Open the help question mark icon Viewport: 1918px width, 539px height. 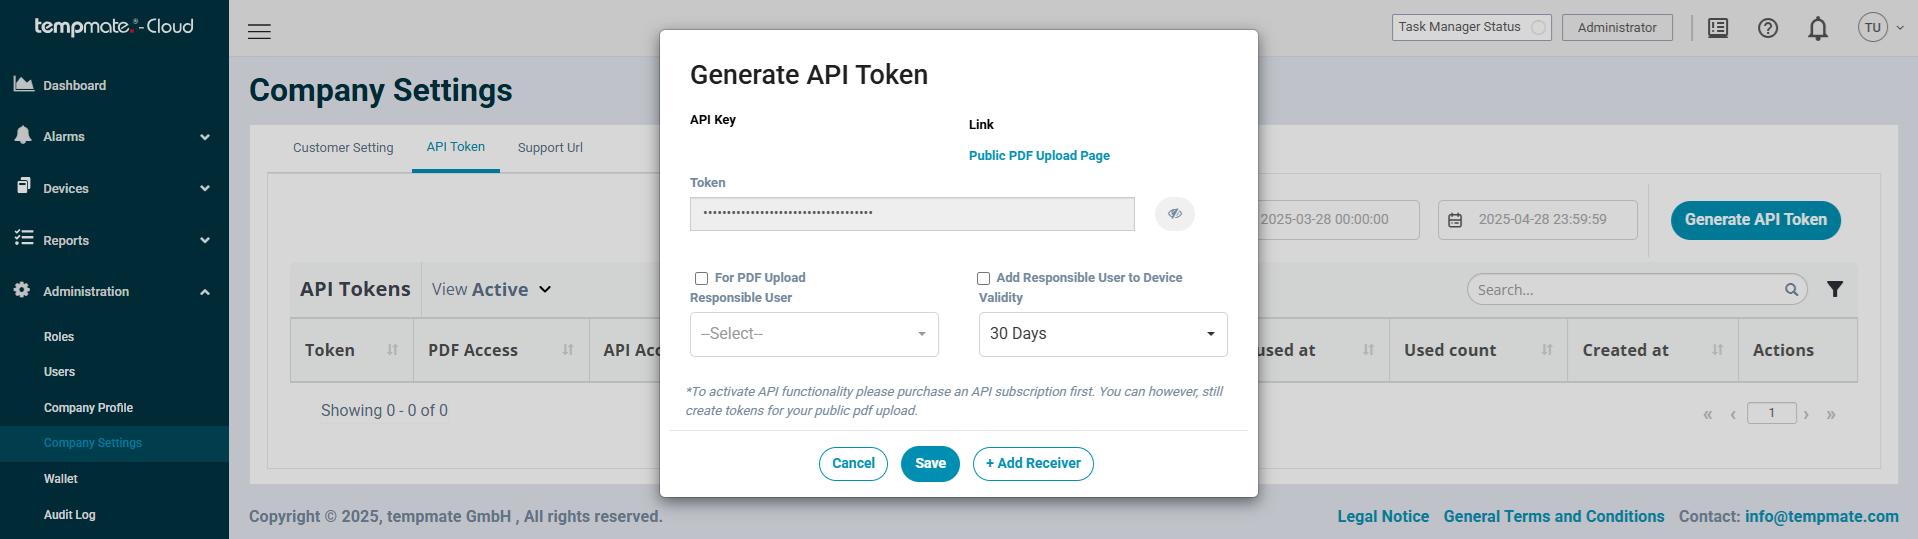[x=1768, y=28]
